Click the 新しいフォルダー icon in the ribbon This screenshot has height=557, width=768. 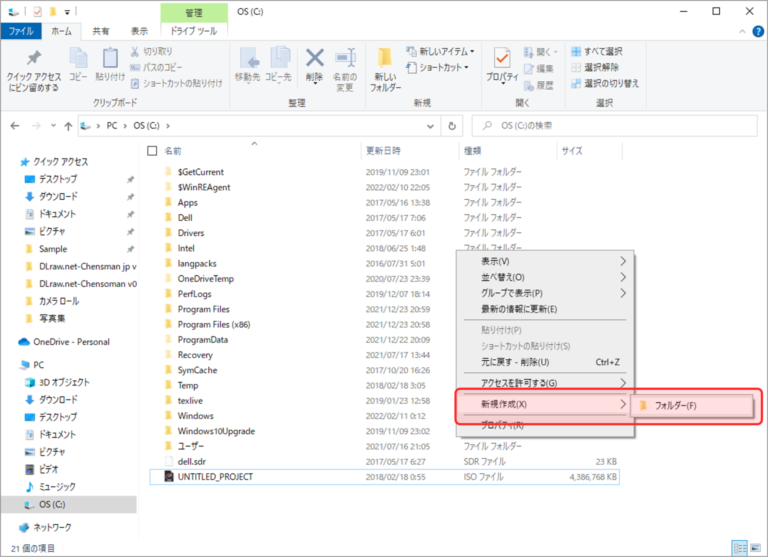[x=385, y=59]
